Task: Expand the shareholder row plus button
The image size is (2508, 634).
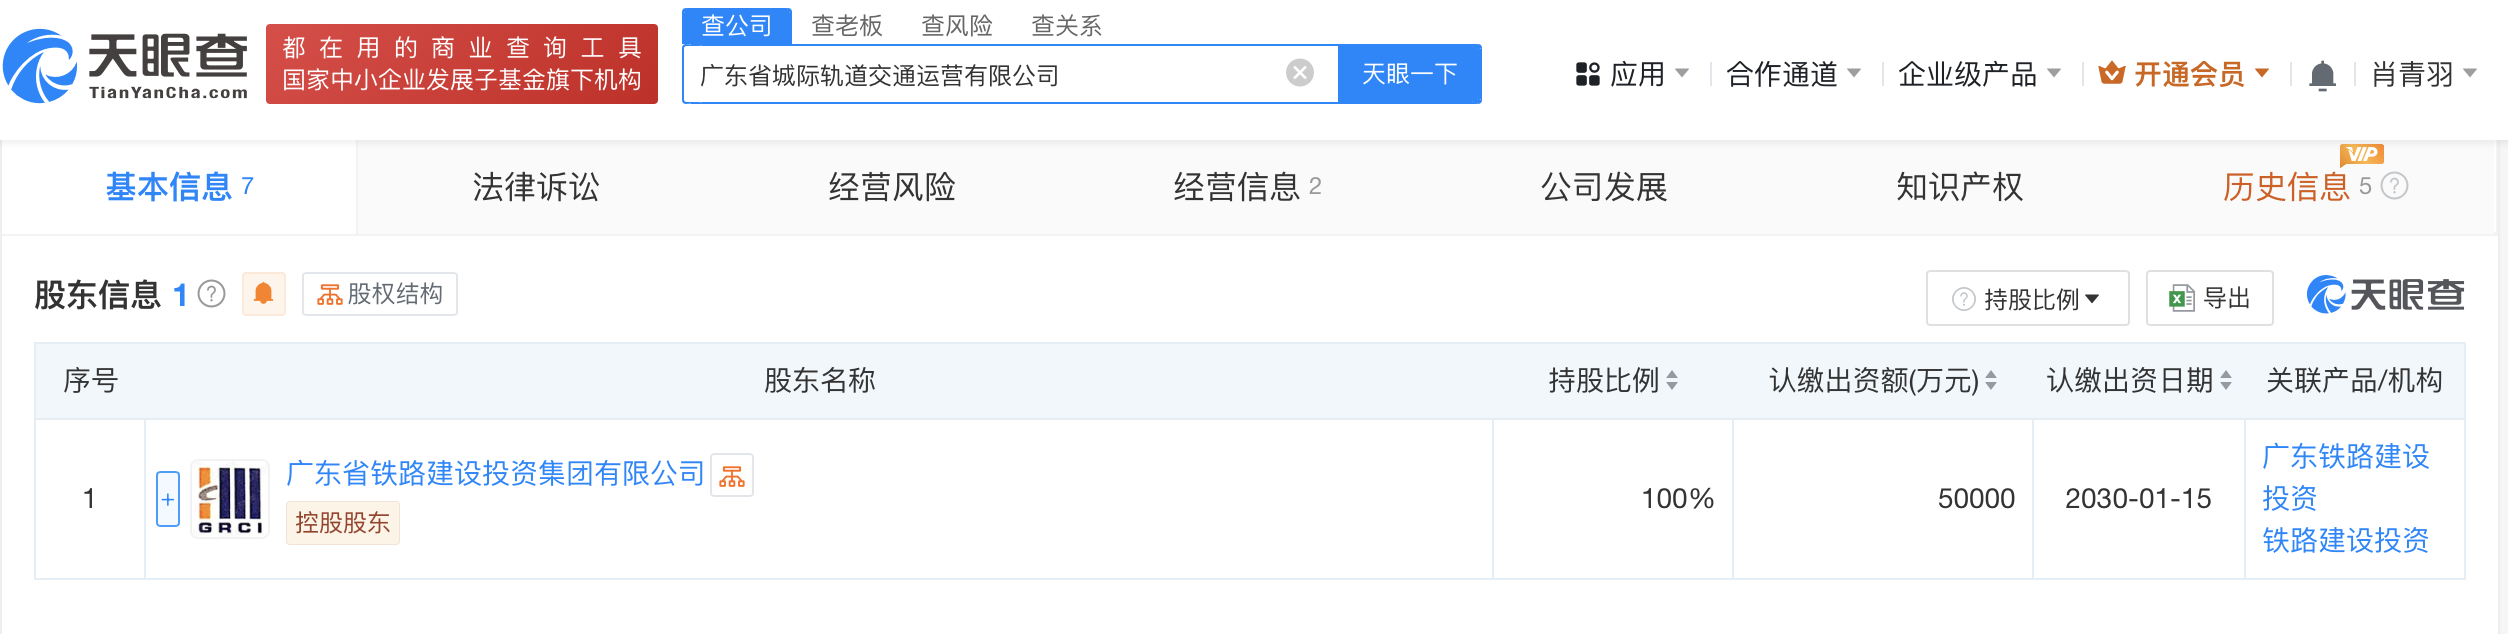Action: [168, 499]
